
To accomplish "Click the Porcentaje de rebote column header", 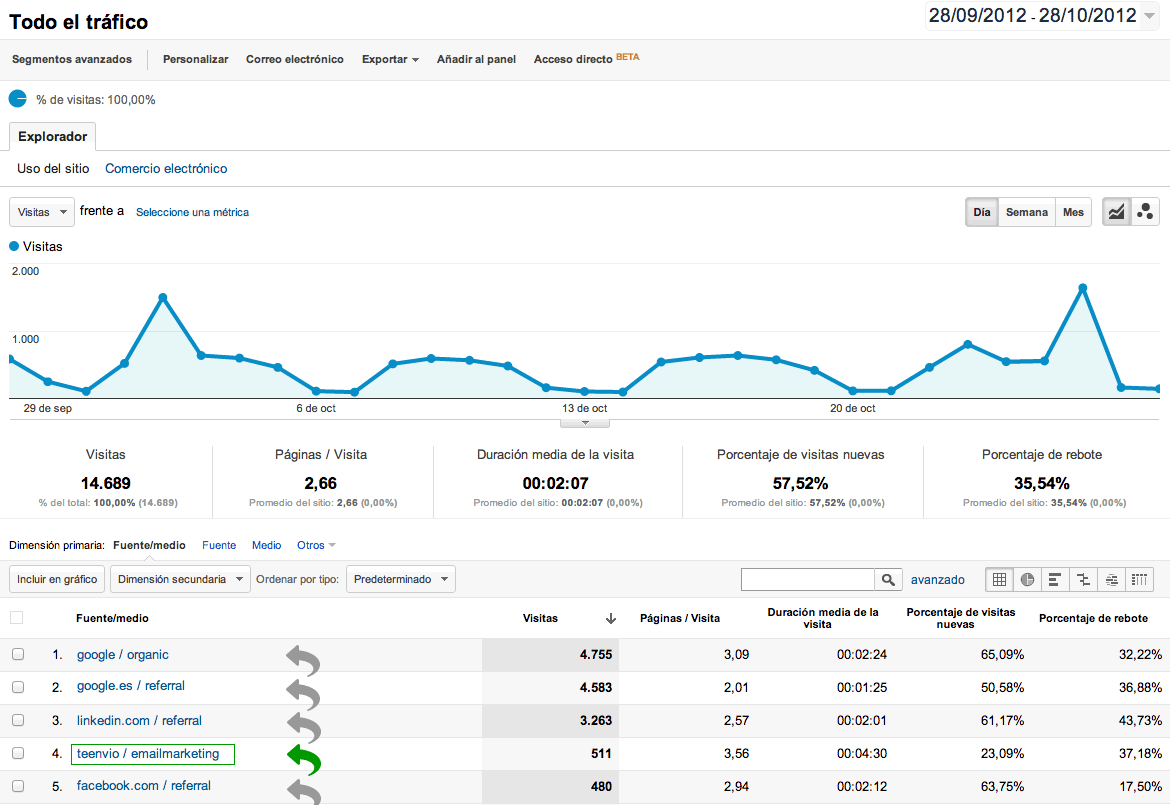I will coord(1093,618).
